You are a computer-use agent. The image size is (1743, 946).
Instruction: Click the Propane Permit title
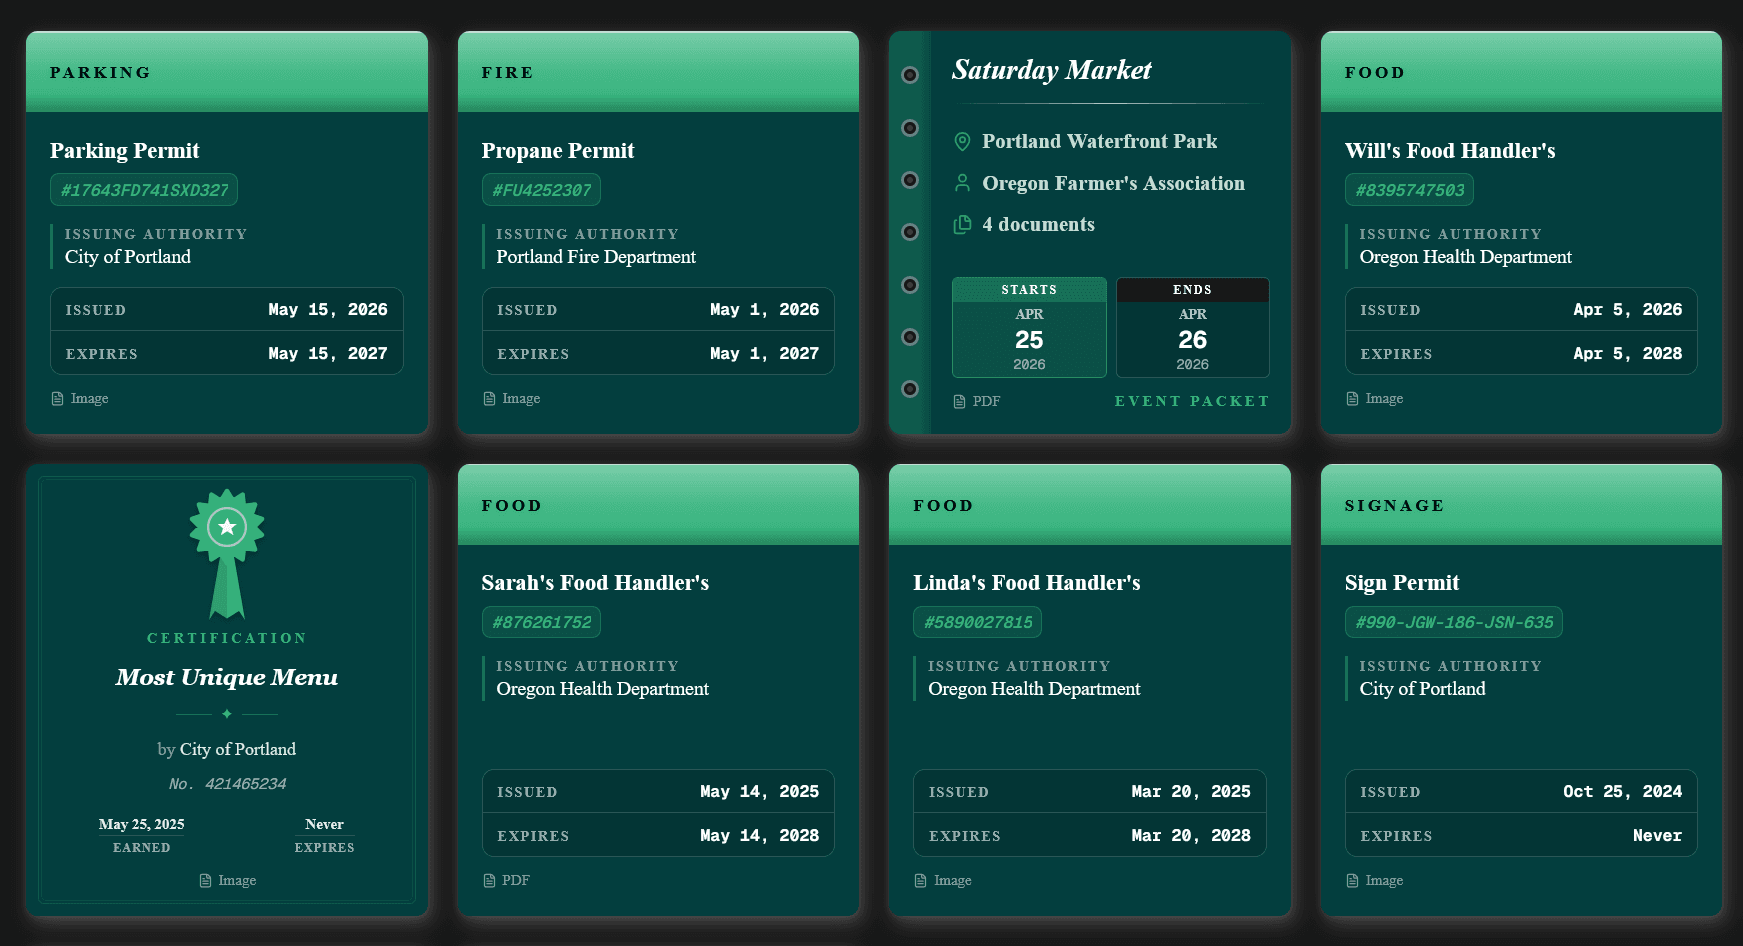(558, 151)
